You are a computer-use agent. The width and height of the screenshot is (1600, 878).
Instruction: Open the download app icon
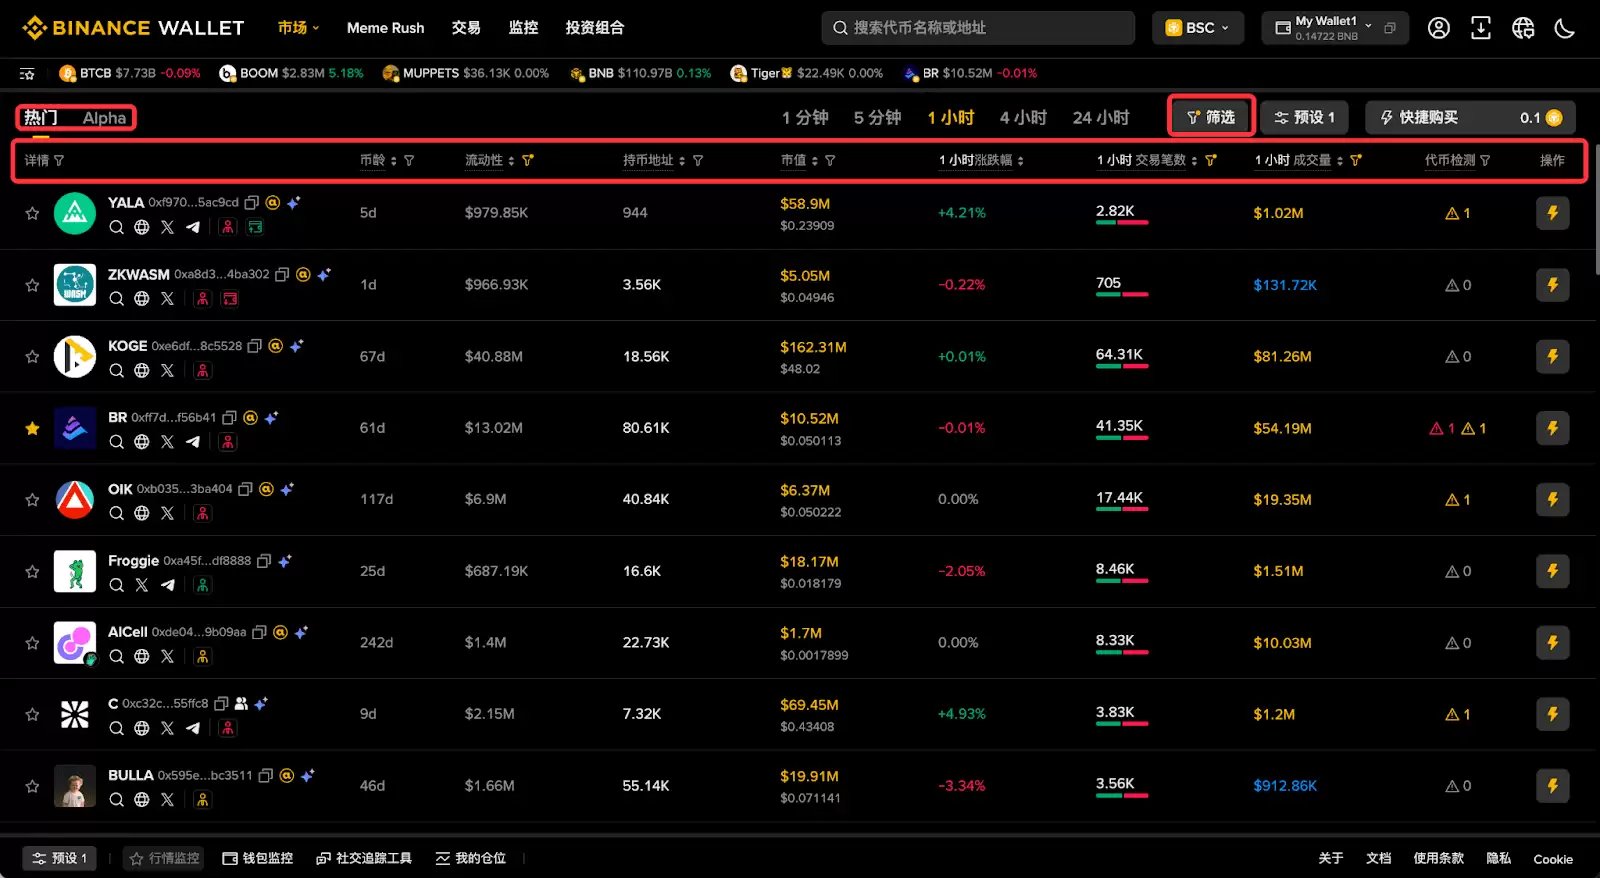click(x=1480, y=28)
